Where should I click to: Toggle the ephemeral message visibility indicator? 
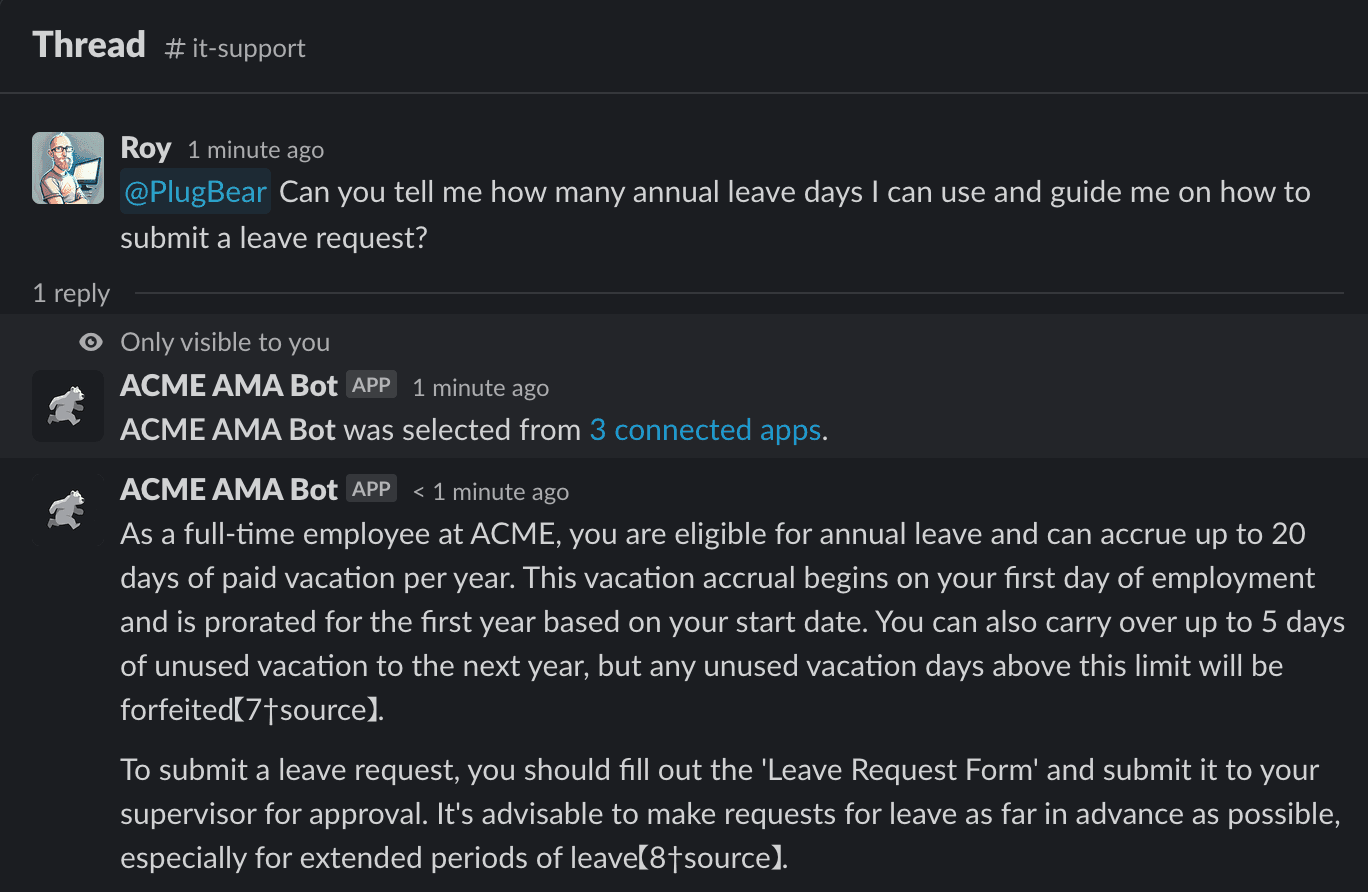pos(89,341)
